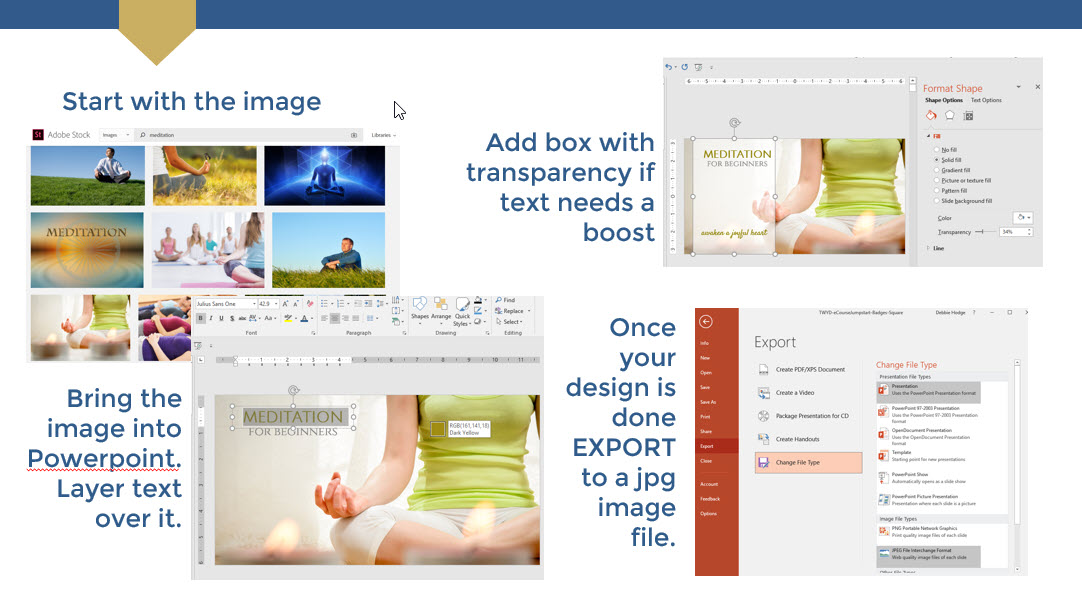
Task: Decrease font size with small A
Action: tap(295, 304)
